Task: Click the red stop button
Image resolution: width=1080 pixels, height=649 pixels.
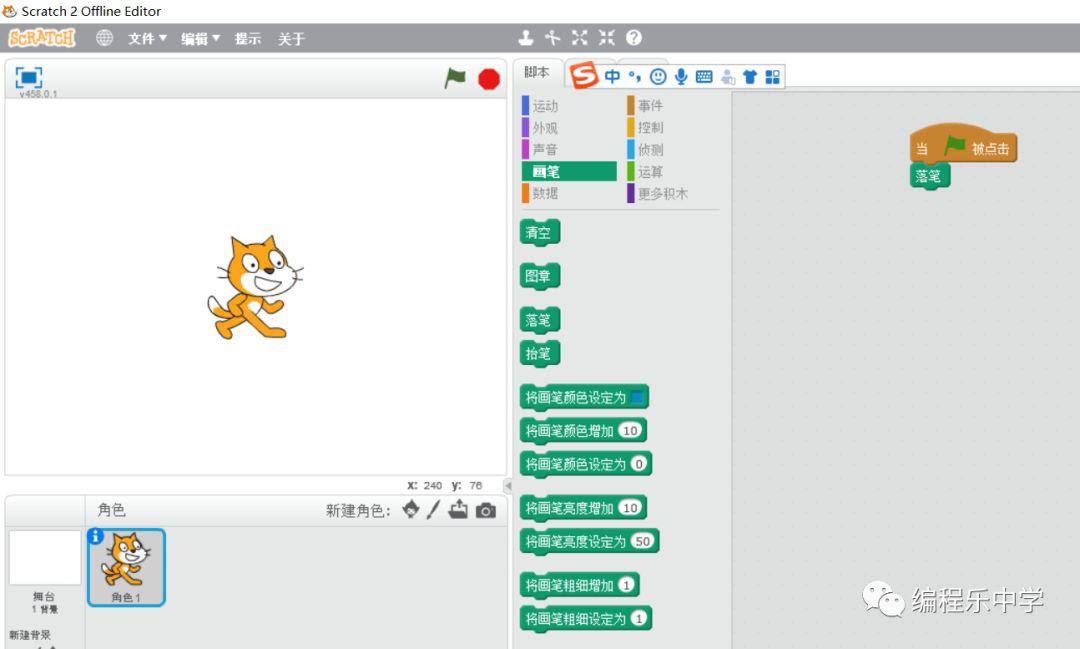Action: pos(489,79)
